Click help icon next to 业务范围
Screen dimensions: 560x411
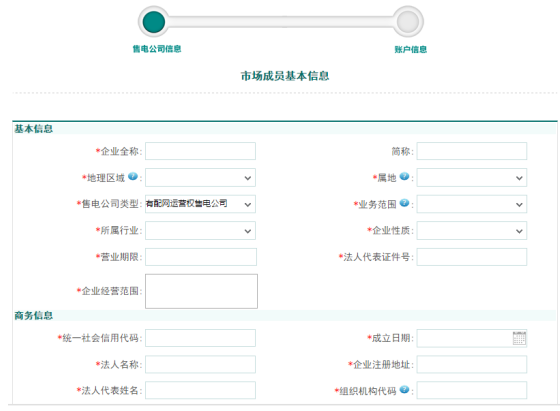pyautogui.click(x=404, y=203)
